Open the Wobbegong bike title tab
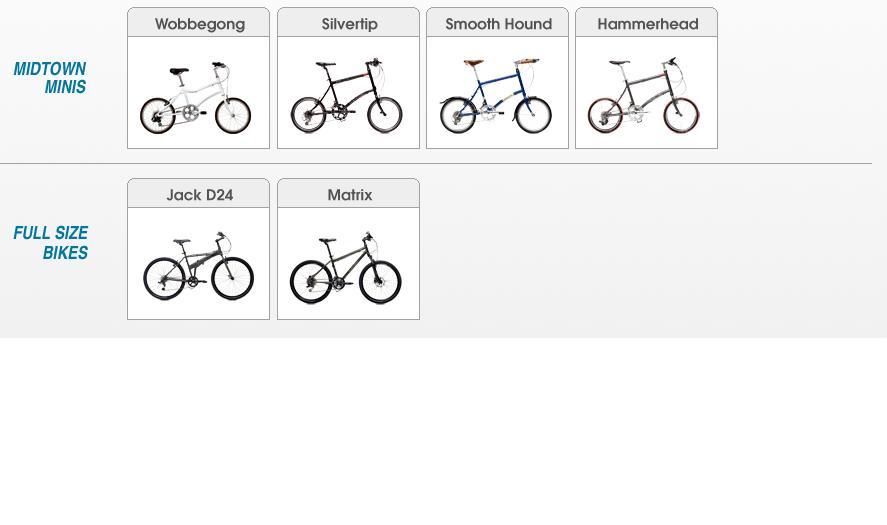Viewport: 887px width, 525px height. pos(199,23)
